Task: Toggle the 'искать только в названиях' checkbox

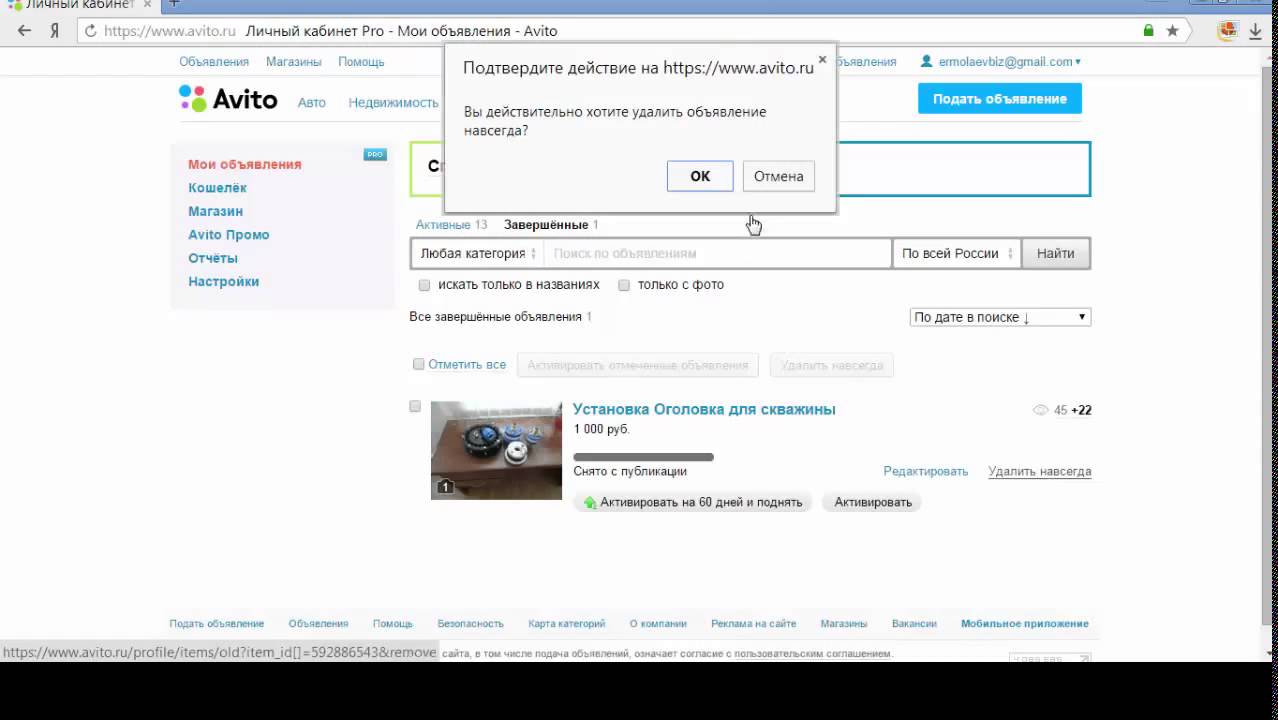Action: pos(424,285)
